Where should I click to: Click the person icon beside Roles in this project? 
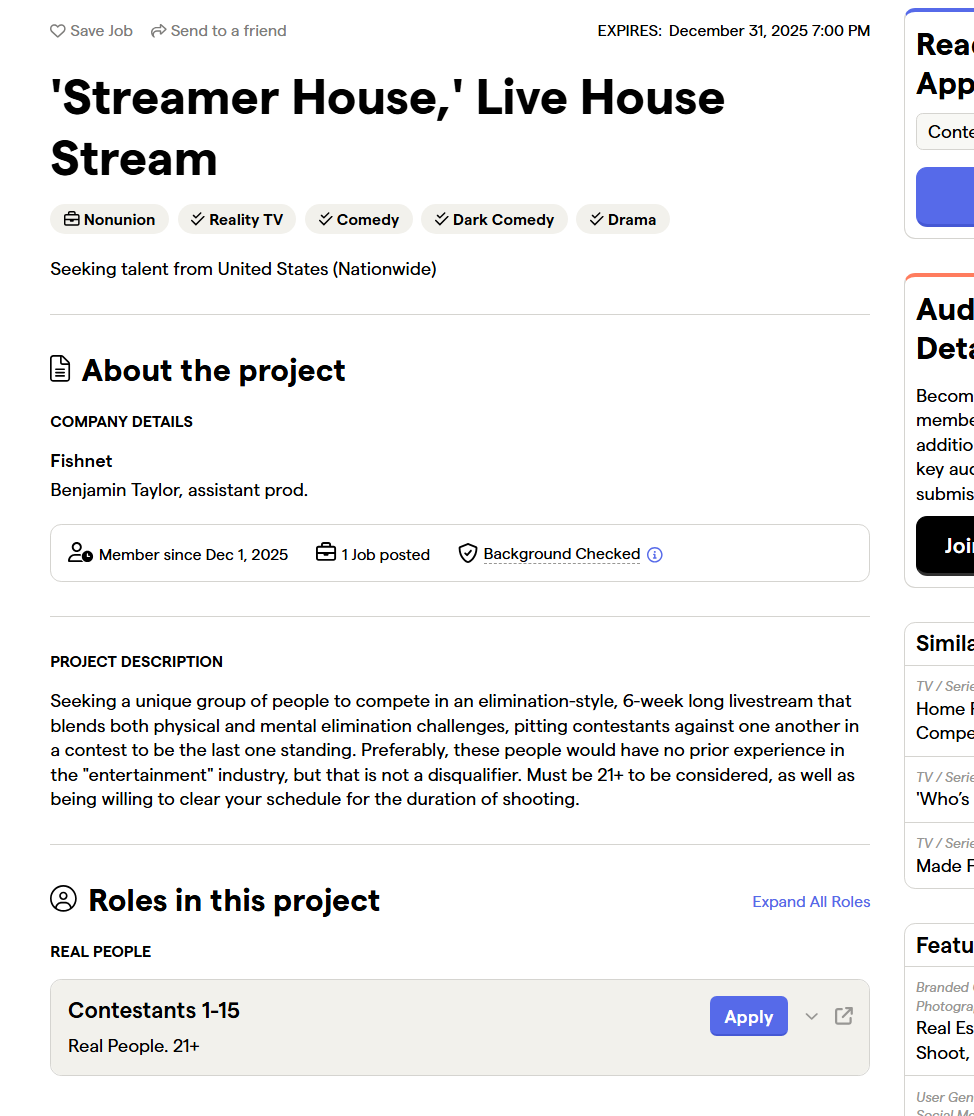coord(63,898)
